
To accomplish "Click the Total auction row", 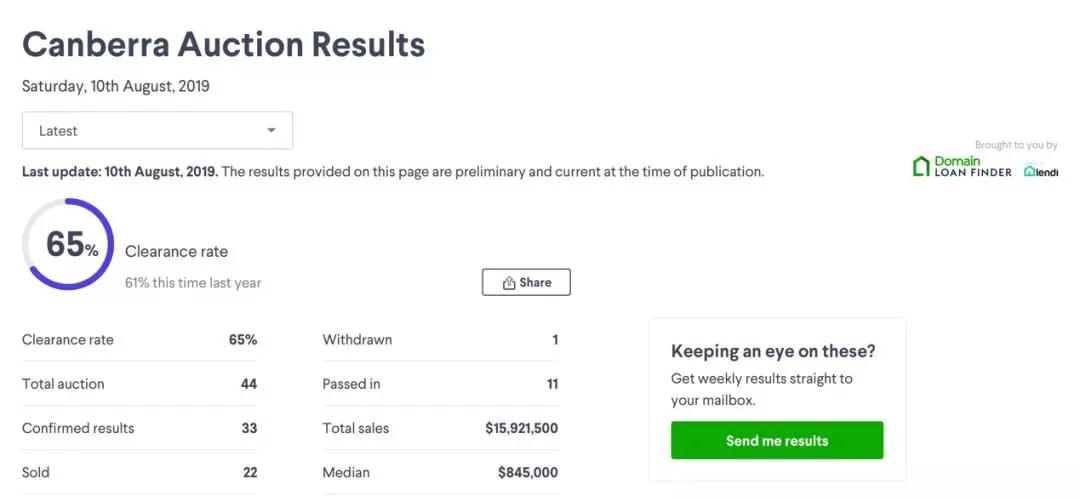I will (x=139, y=384).
